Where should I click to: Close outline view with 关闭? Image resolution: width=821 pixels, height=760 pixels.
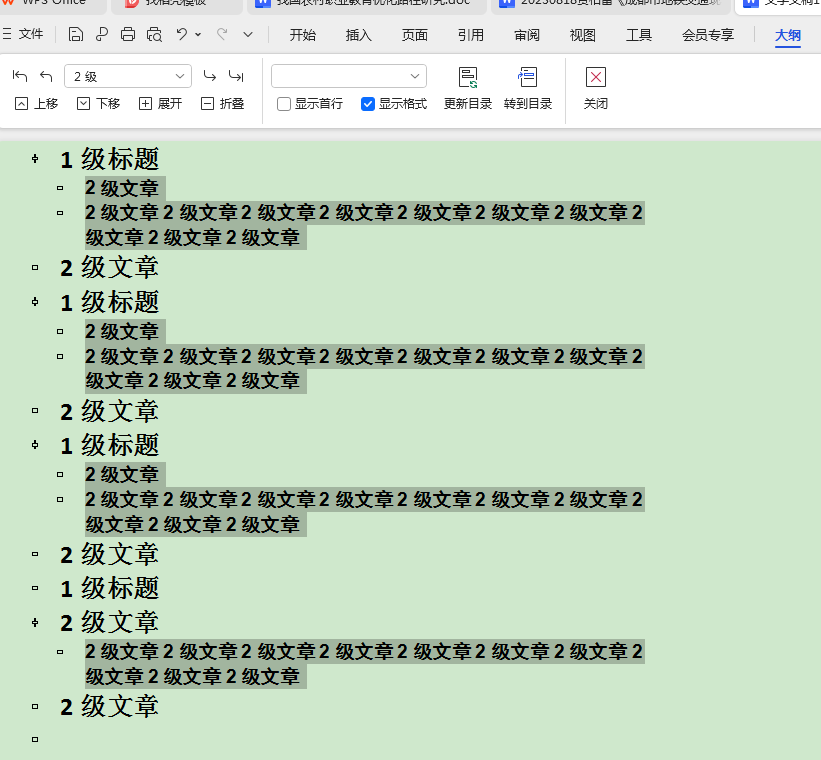click(596, 89)
